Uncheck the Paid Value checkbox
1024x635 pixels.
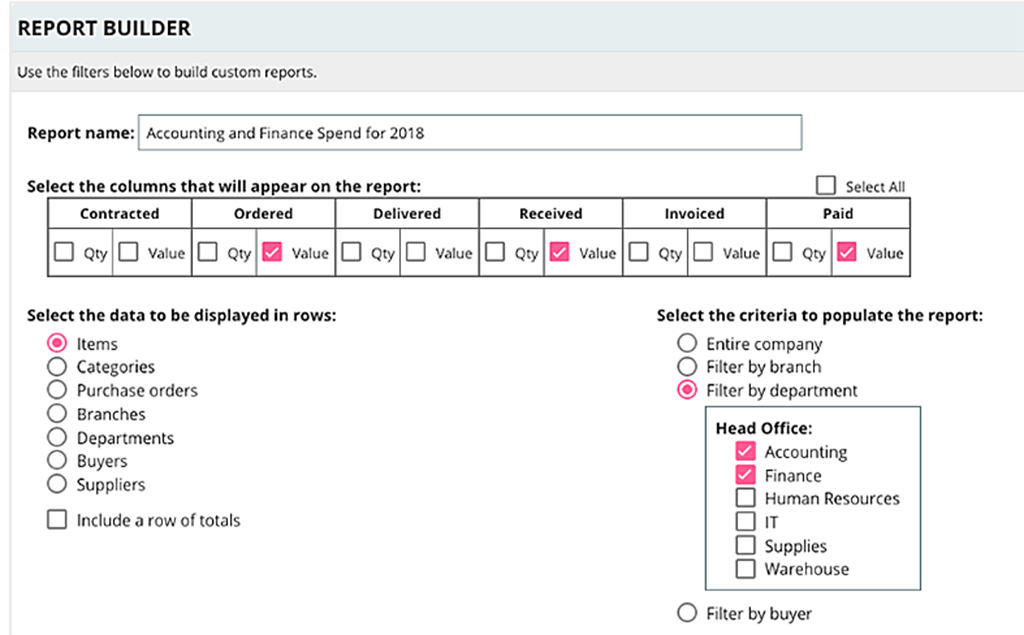point(846,252)
